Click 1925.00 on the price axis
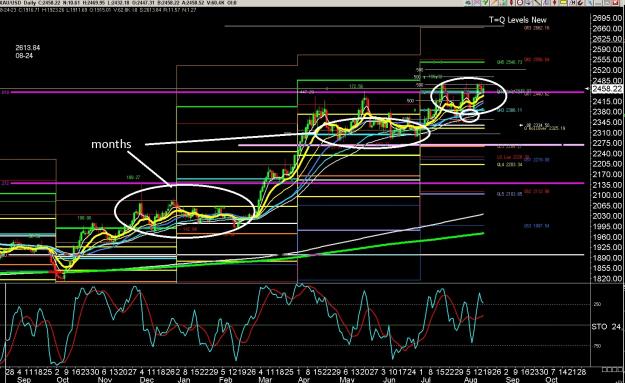The height and width of the screenshot is (383, 625). [607, 247]
